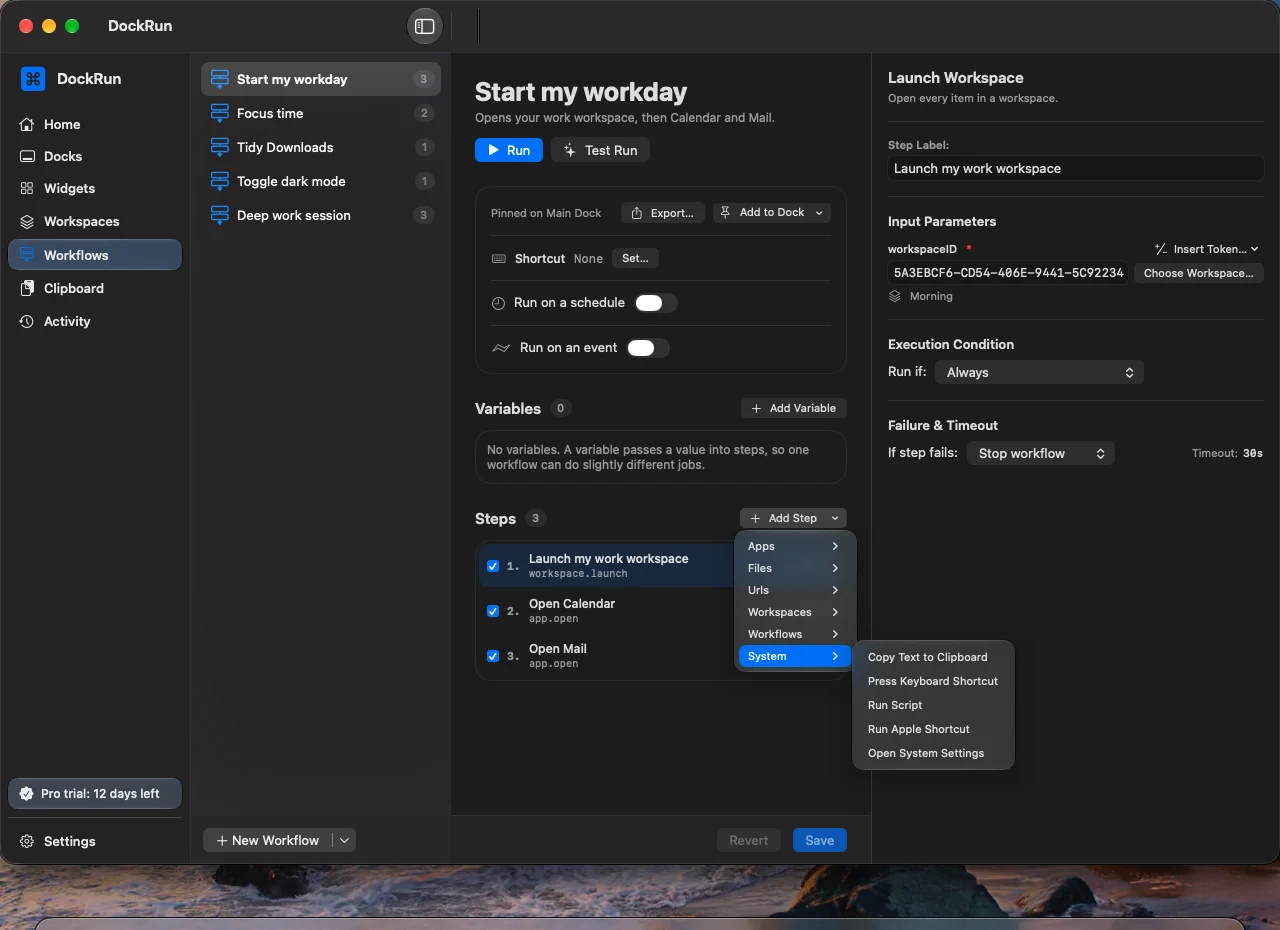This screenshot has height=930, width=1280.
Task: Click the Export button
Action: [663, 213]
